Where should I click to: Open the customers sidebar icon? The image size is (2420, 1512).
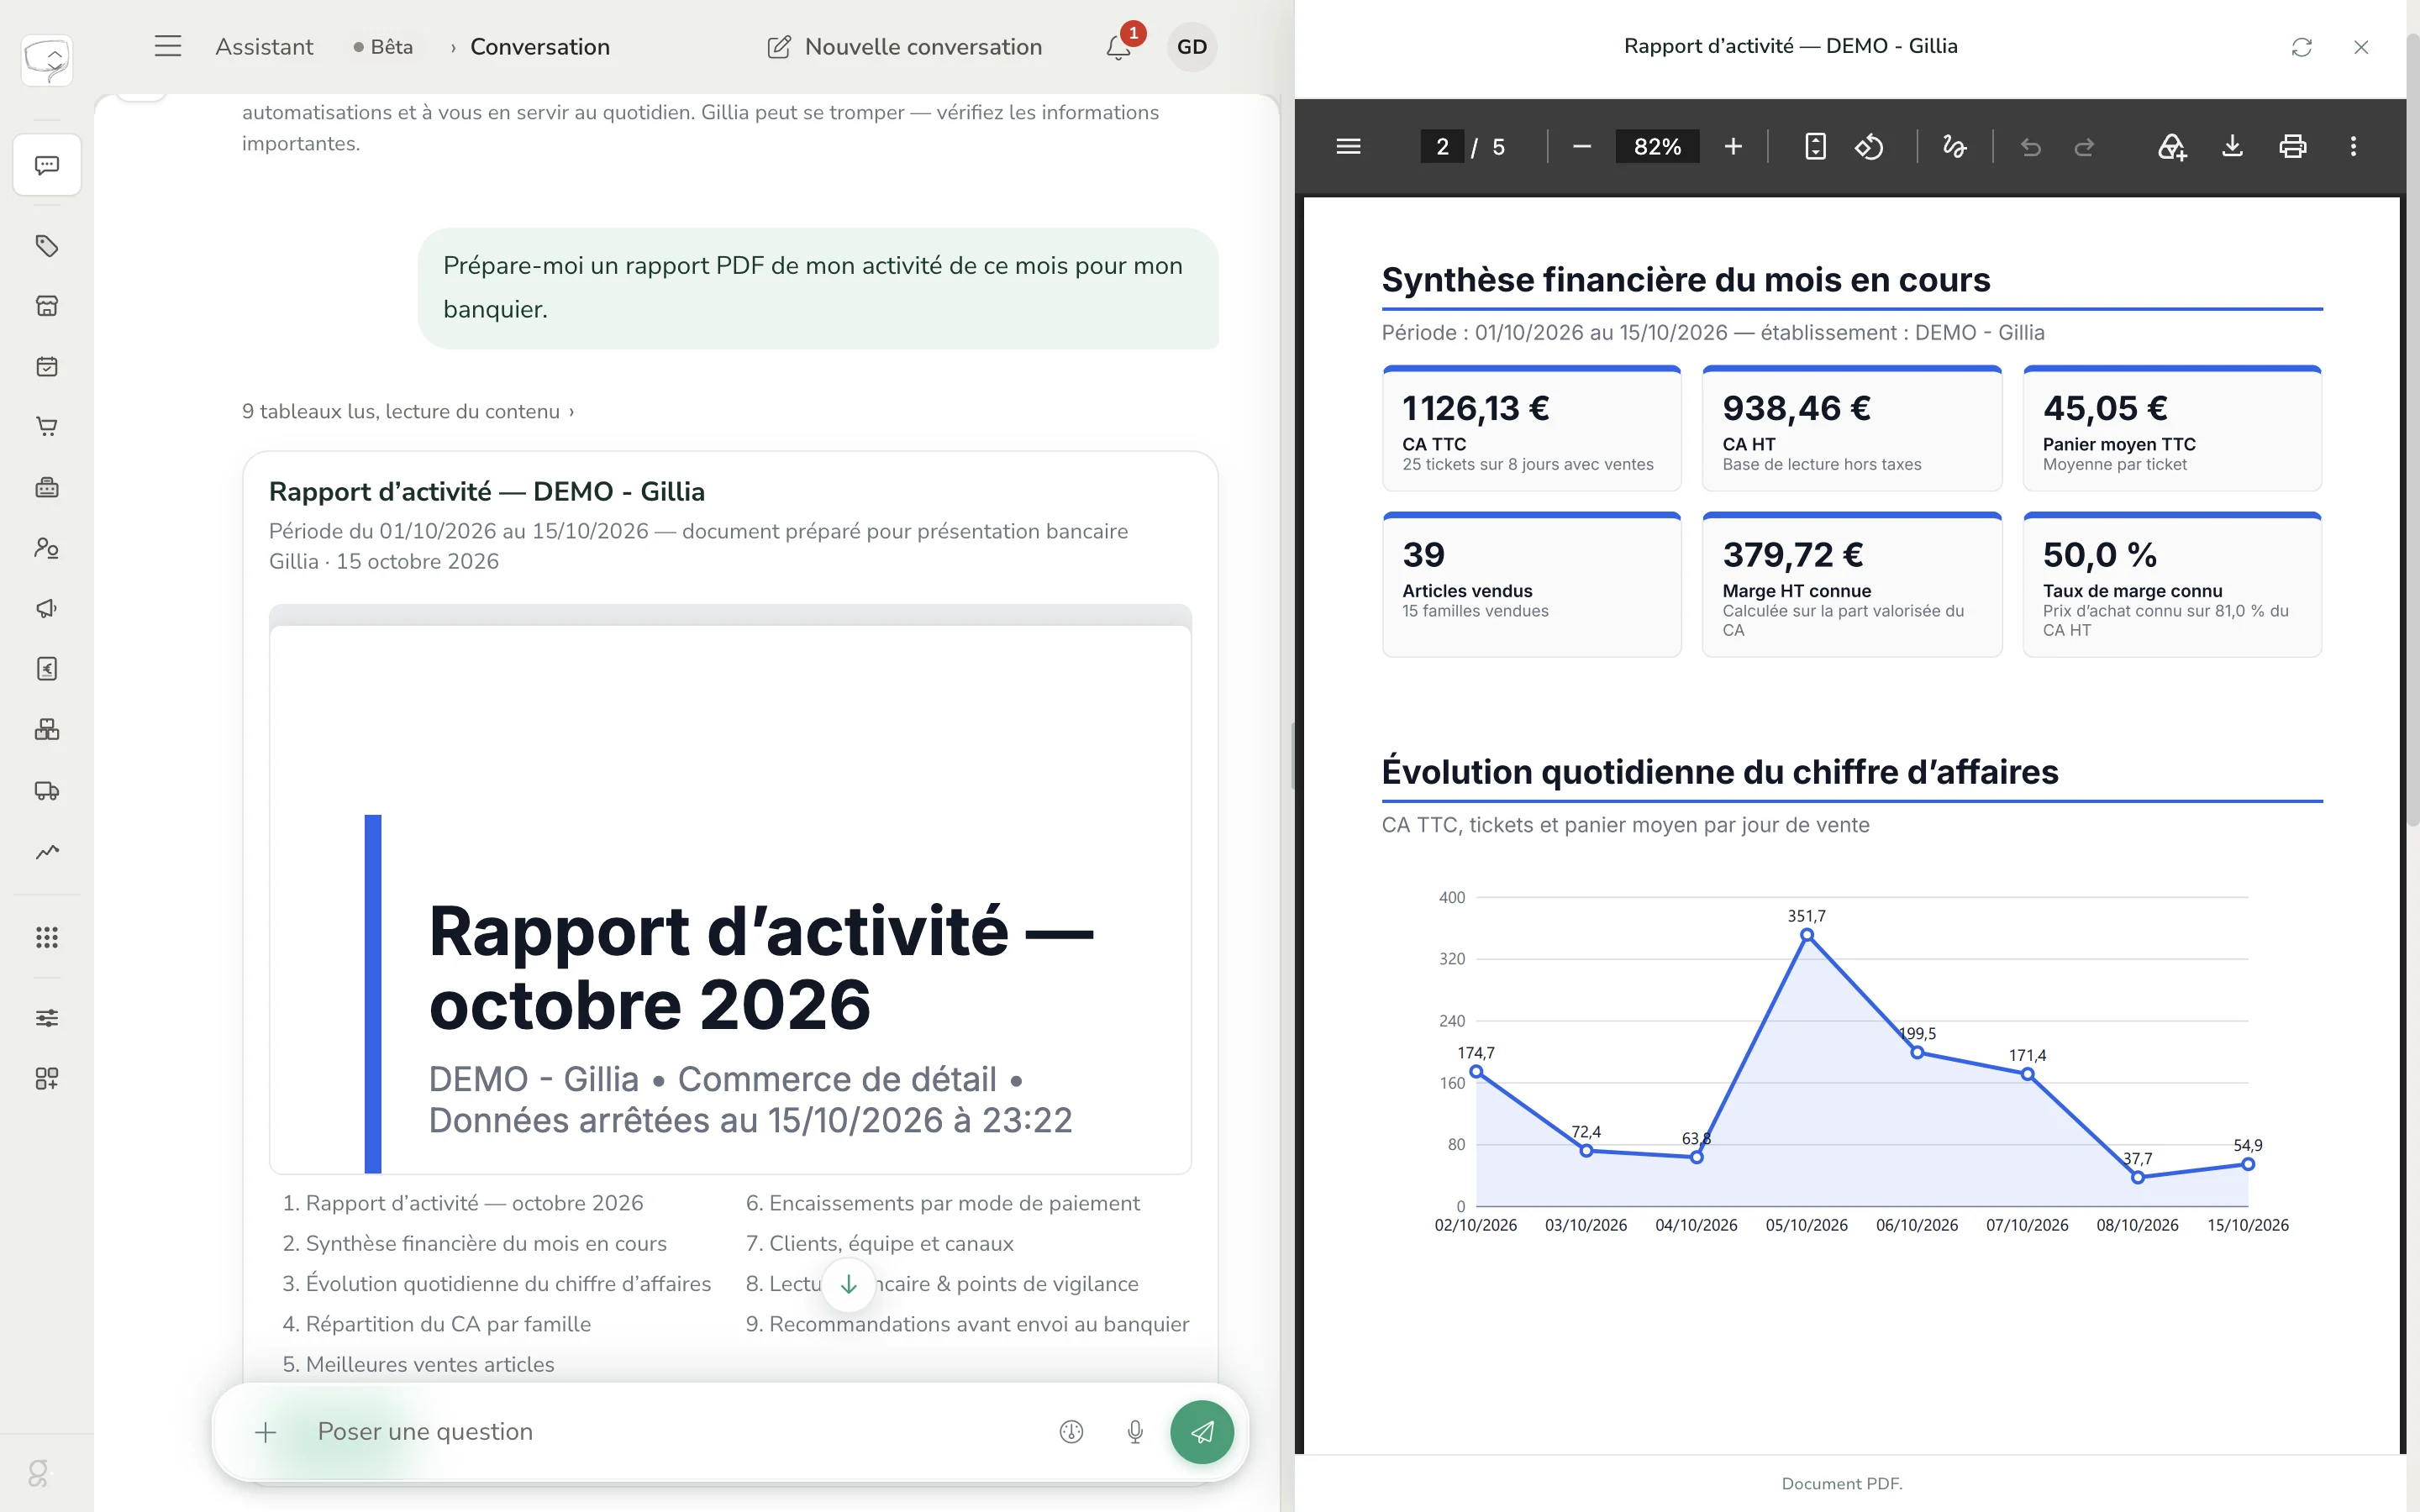[x=47, y=548]
